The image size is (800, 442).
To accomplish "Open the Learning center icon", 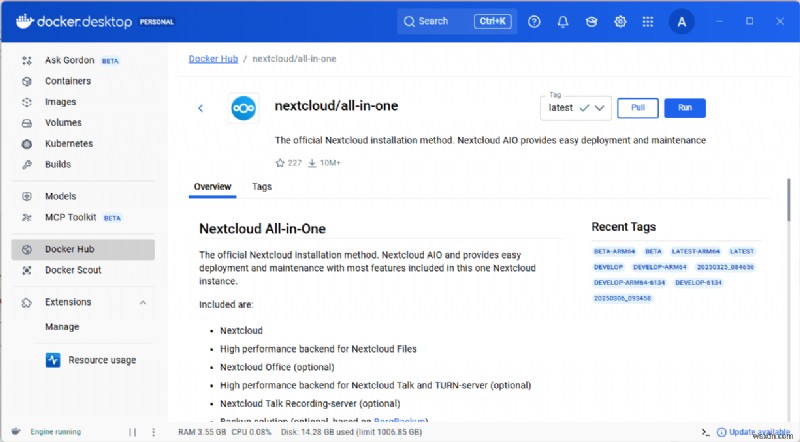I will pyautogui.click(x=591, y=21).
